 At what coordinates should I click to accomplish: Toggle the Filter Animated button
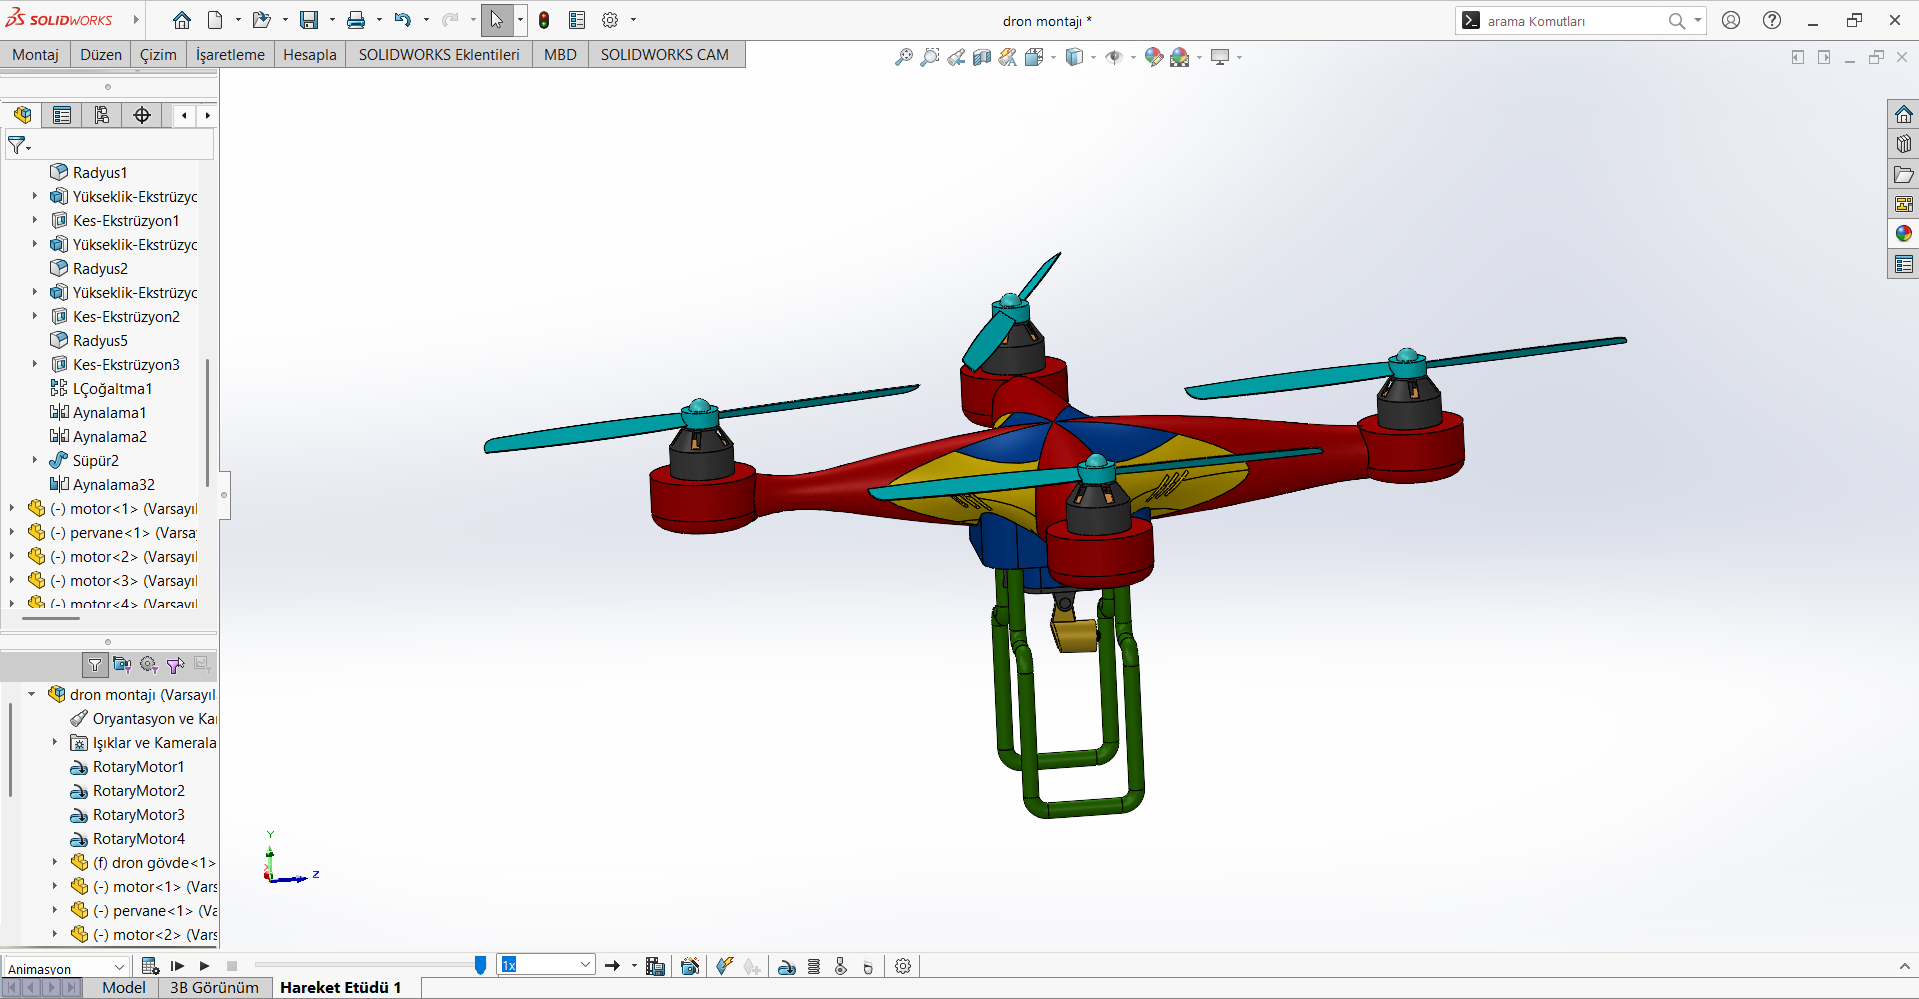(x=122, y=665)
